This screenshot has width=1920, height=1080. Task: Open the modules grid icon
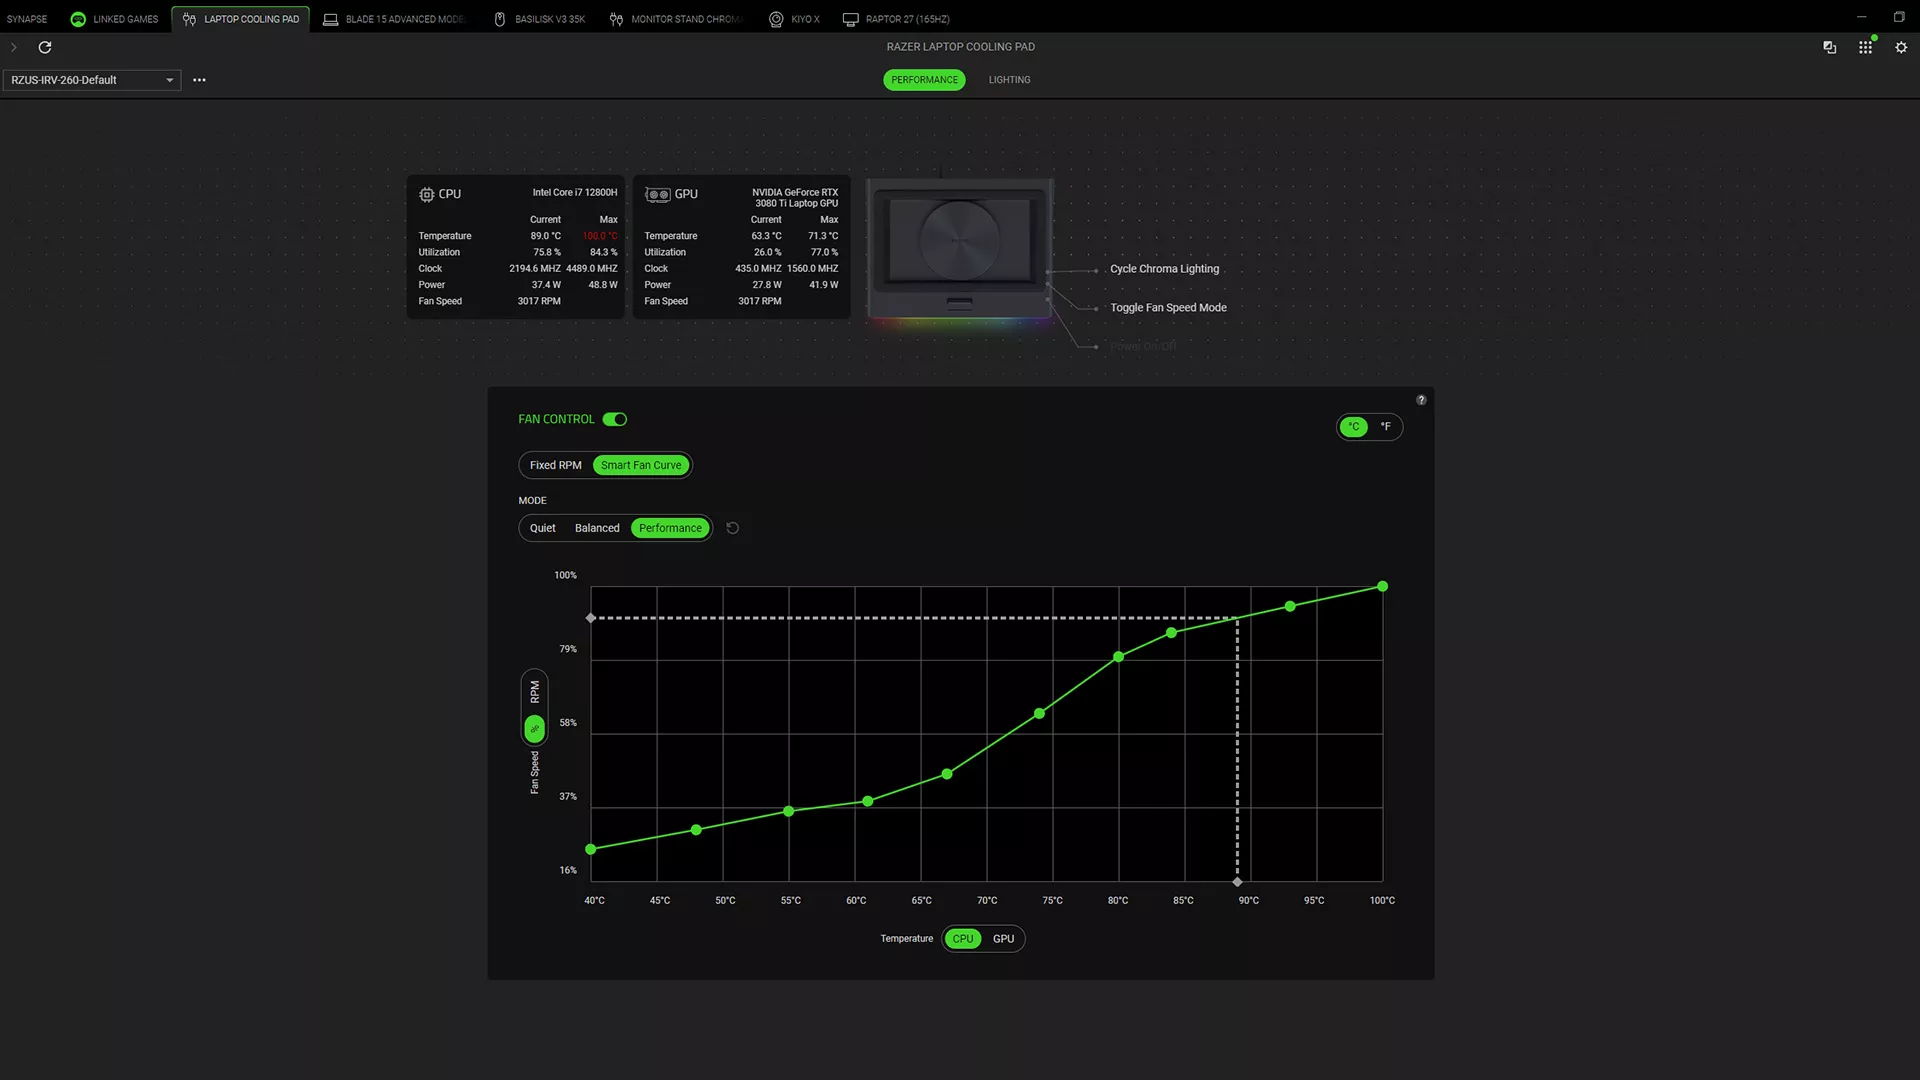[x=1865, y=47]
